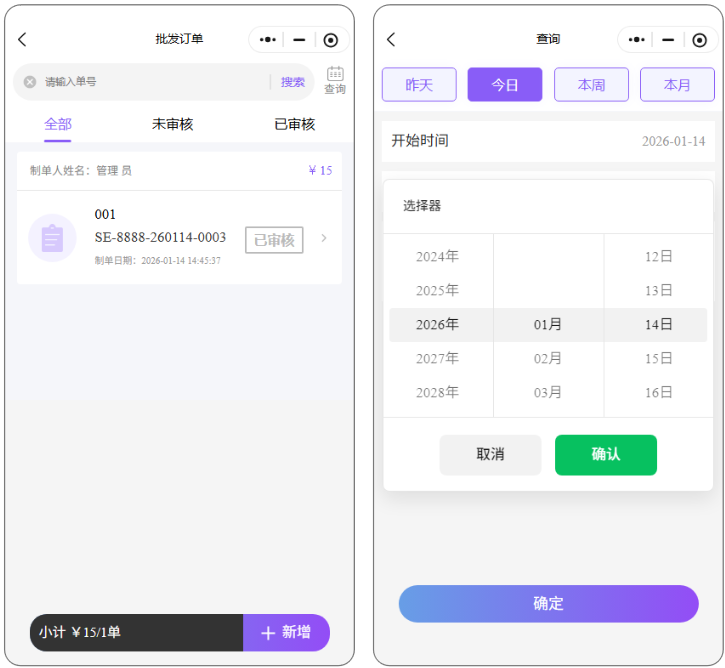725x668 pixels.
Task: Tap the clipboard icon of order 001
Action: coord(52,238)
